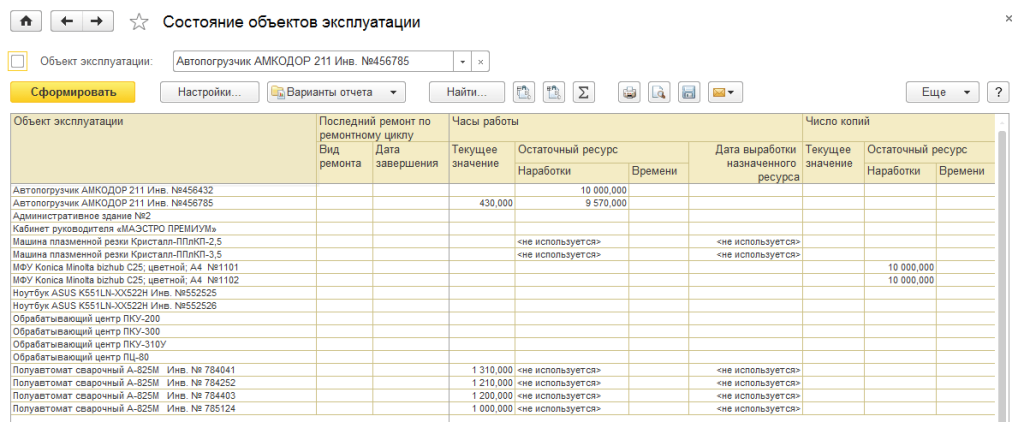Print the report using printer icon
1024x422 pixels.
click(629, 92)
